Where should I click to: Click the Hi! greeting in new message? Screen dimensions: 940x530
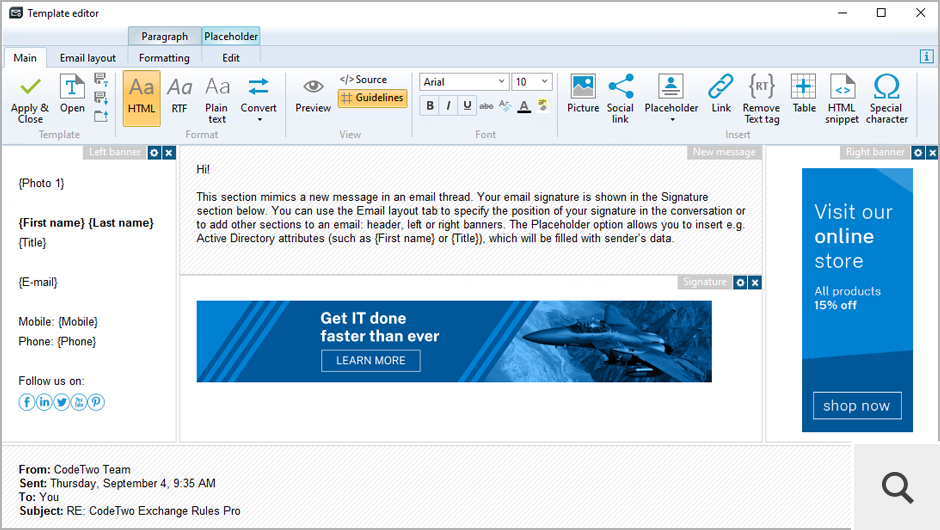pyautogui.click(x=203, y=170)
